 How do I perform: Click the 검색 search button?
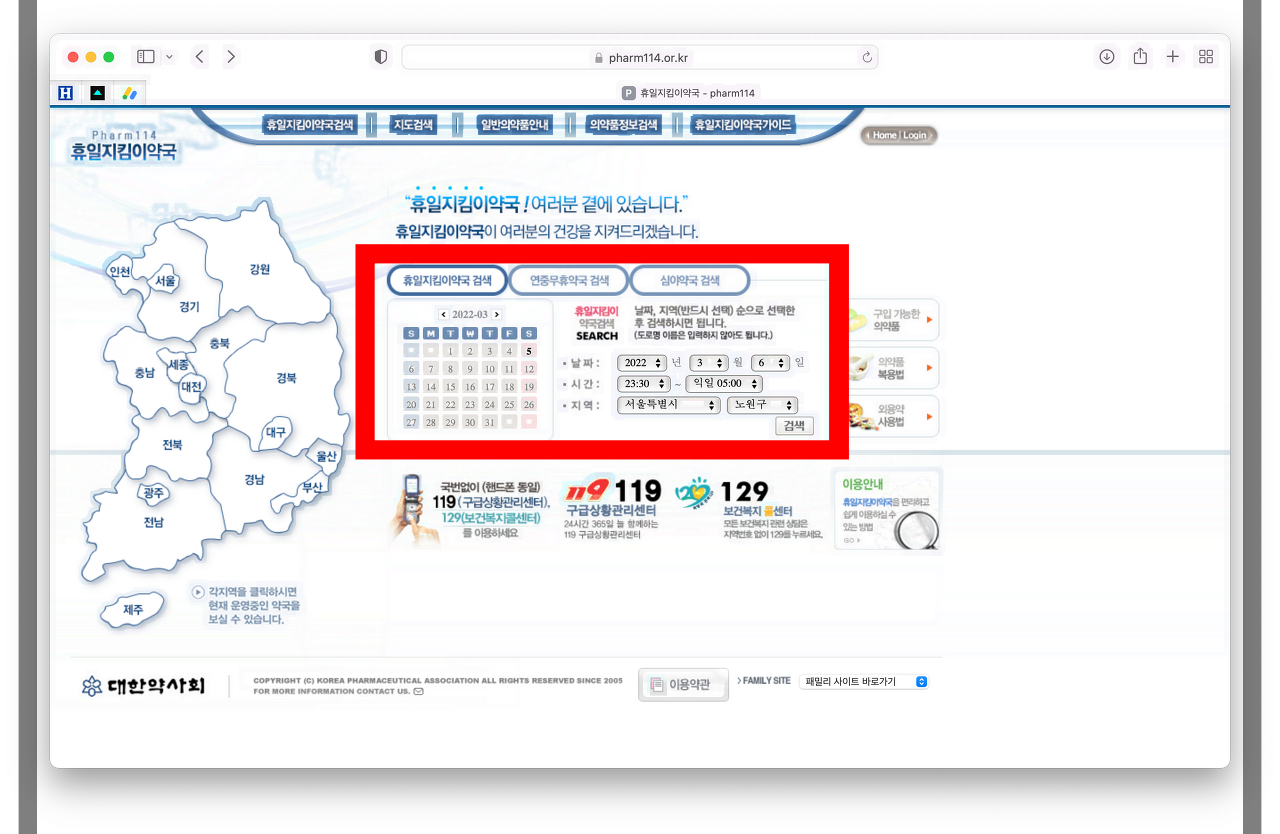[x=794, y=426]
